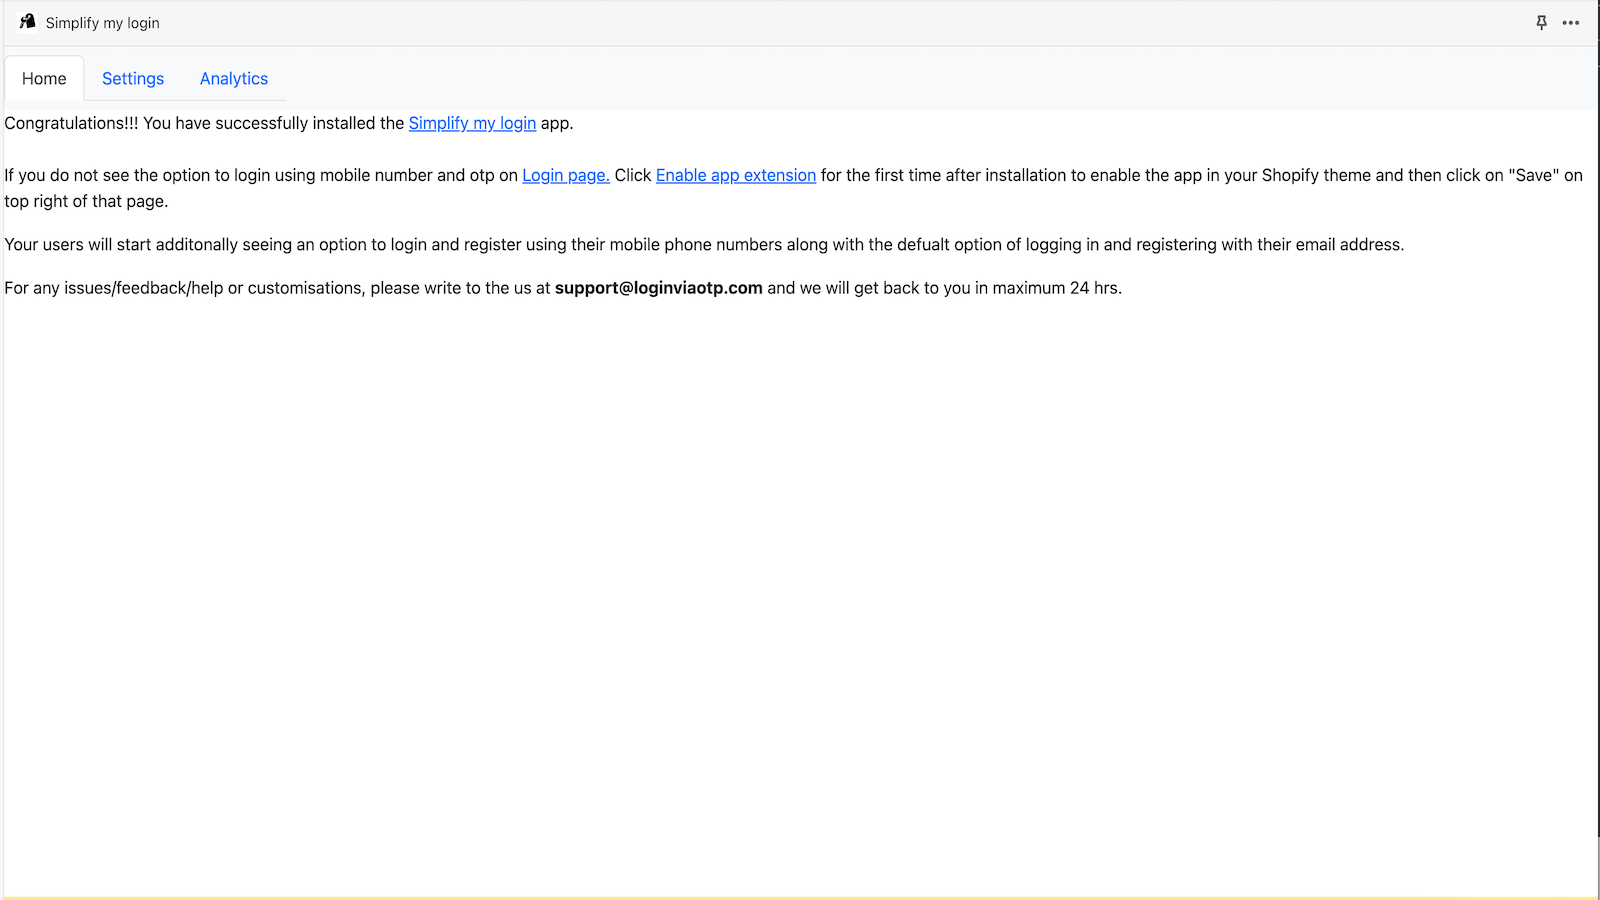This screenshot has width=1600, height=900.
Task: Click the shopping bag logo in the header
Action: pyautogui.click(x=27, y=21)
